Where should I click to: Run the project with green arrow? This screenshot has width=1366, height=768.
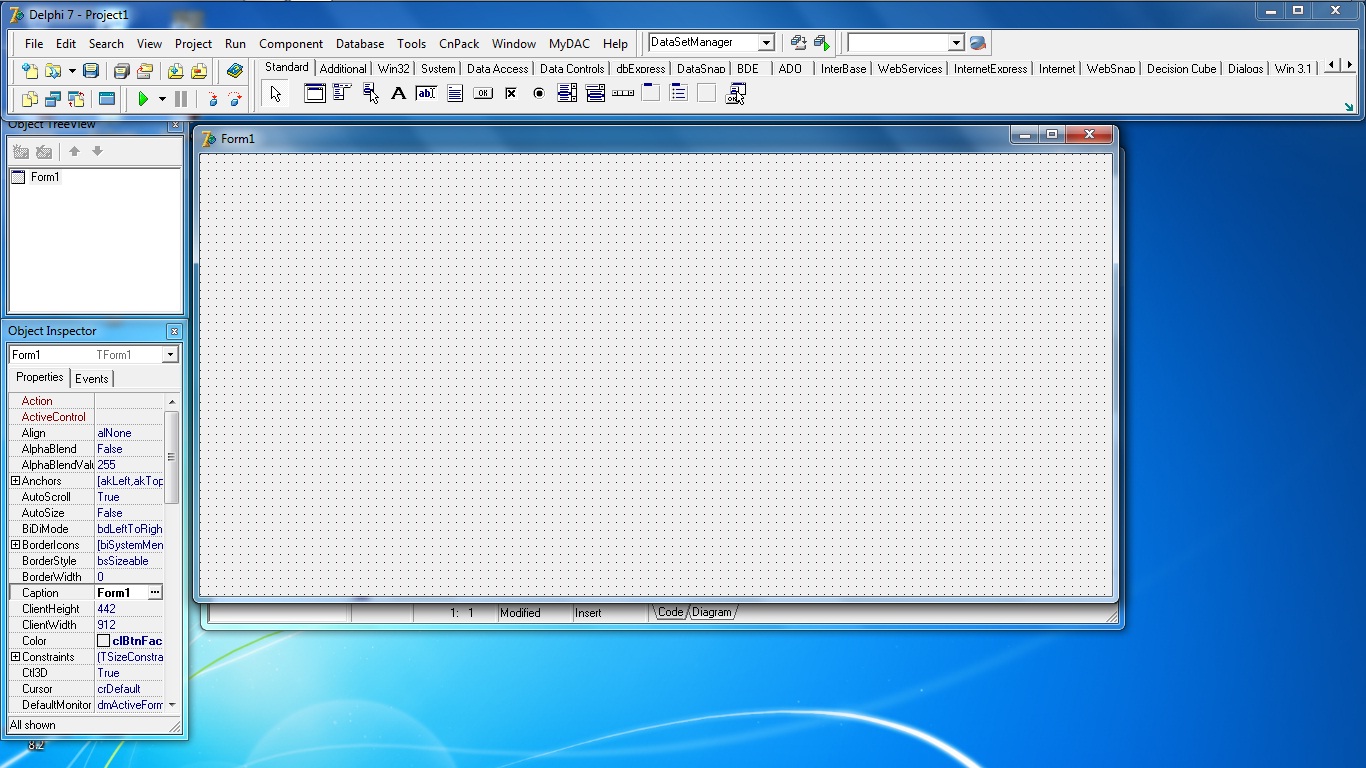pos(144,99)
